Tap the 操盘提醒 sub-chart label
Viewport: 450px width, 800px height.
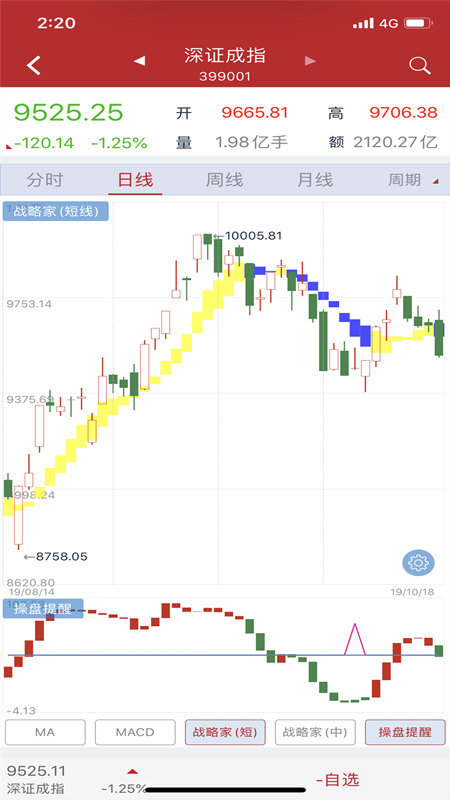pos(43,608)
